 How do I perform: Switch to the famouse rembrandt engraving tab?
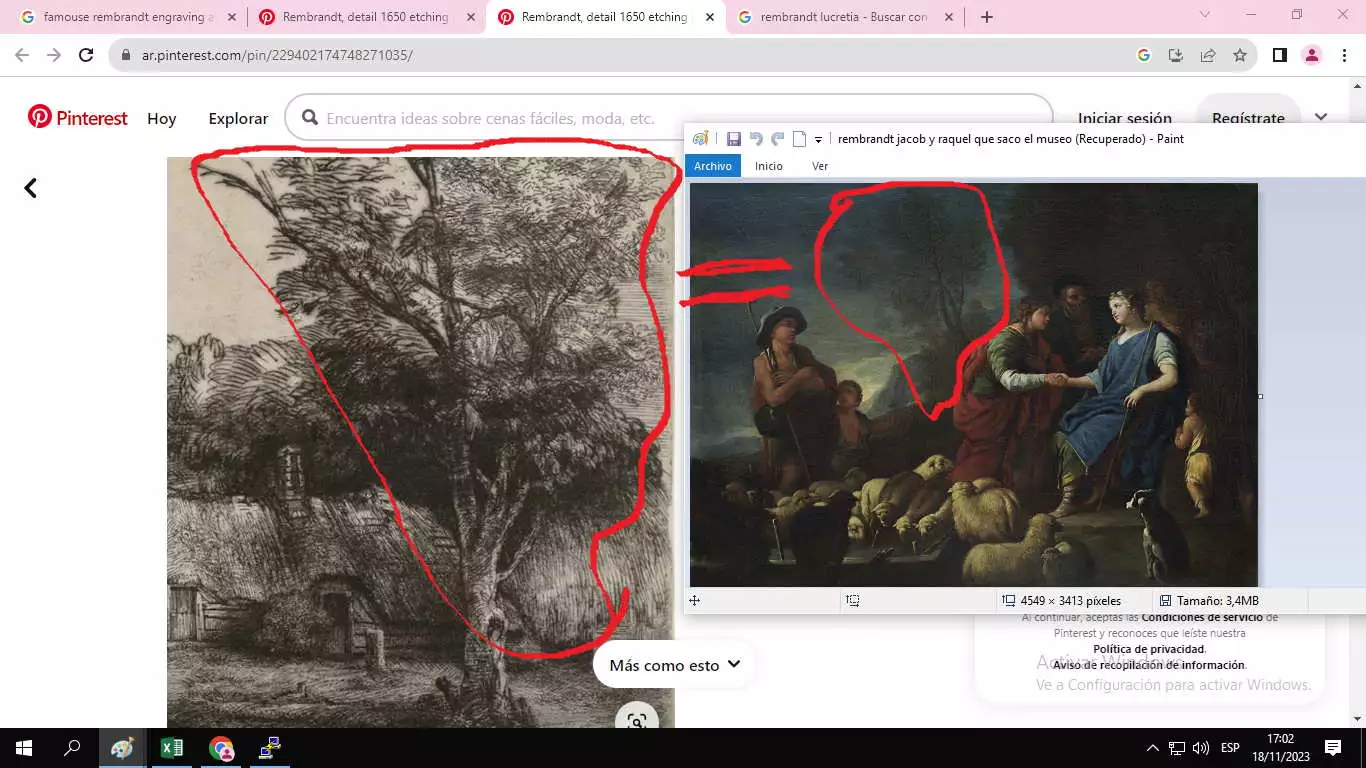coord(128,17)
